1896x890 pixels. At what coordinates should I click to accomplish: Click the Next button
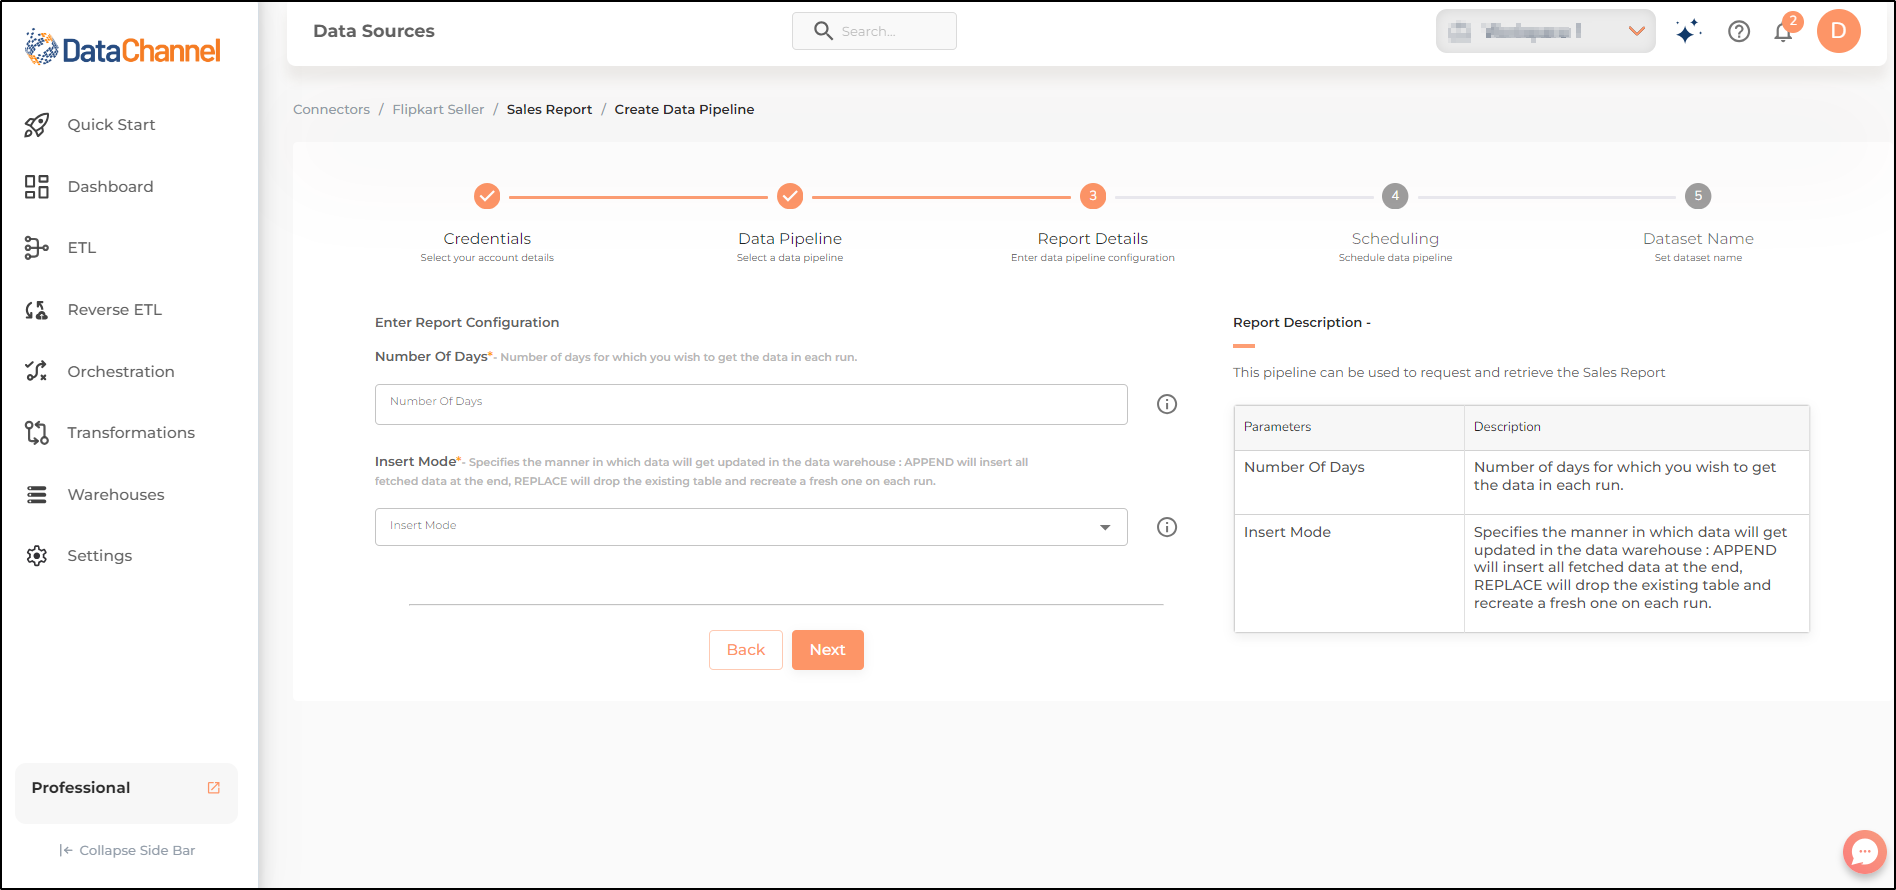(x=827, y=650)
